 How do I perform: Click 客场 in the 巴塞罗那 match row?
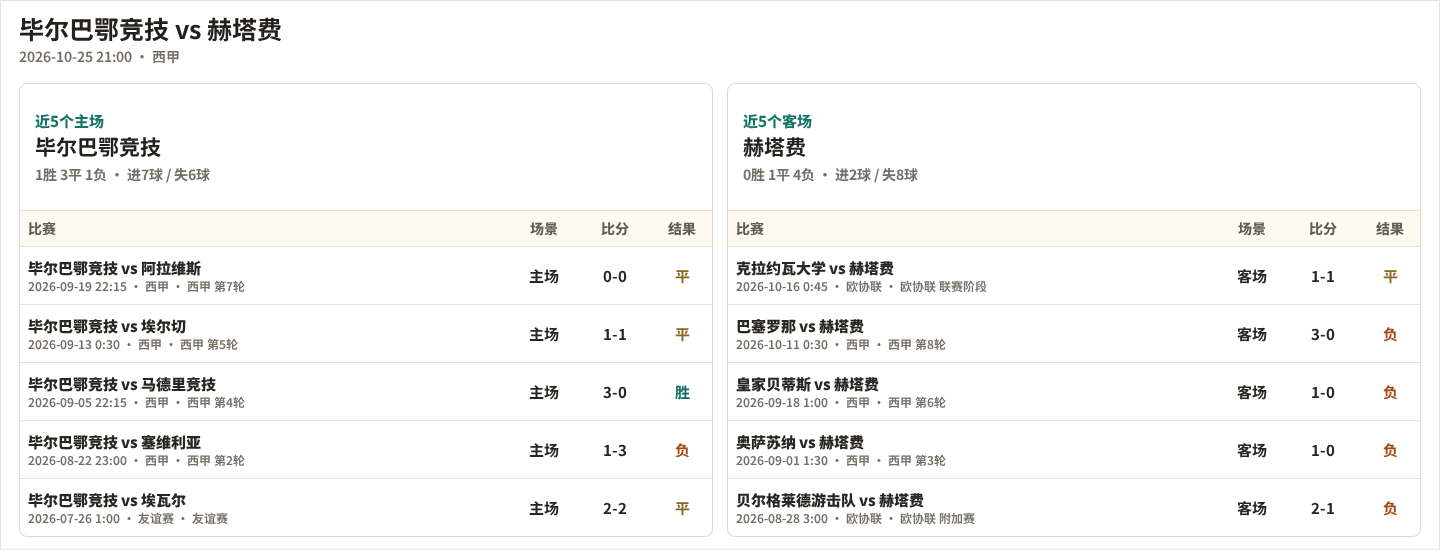(x=1252, y=334)
